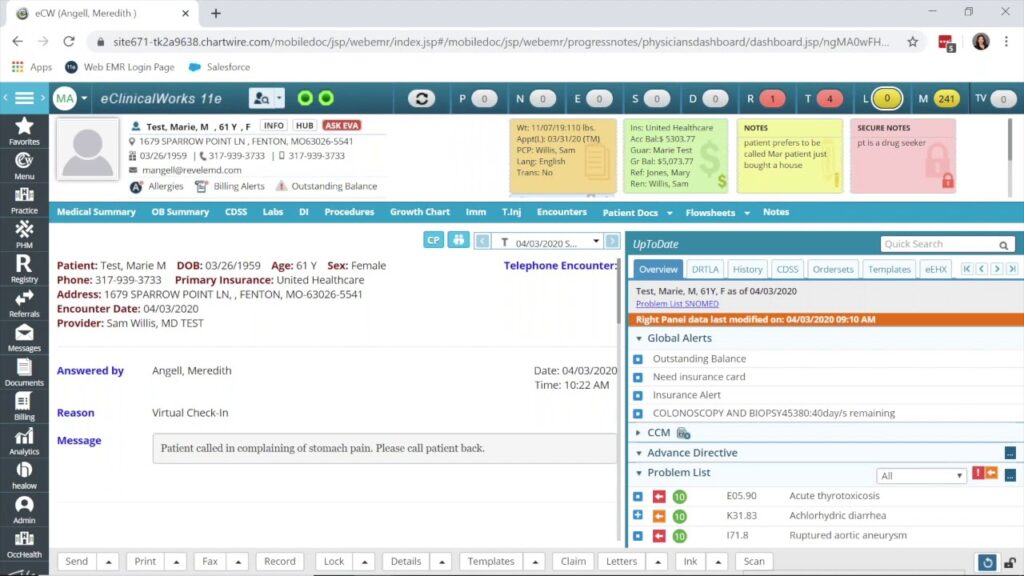Screen dimensions: 1024x576
Task: Open the Print button arrow menu
Action: 176,562
